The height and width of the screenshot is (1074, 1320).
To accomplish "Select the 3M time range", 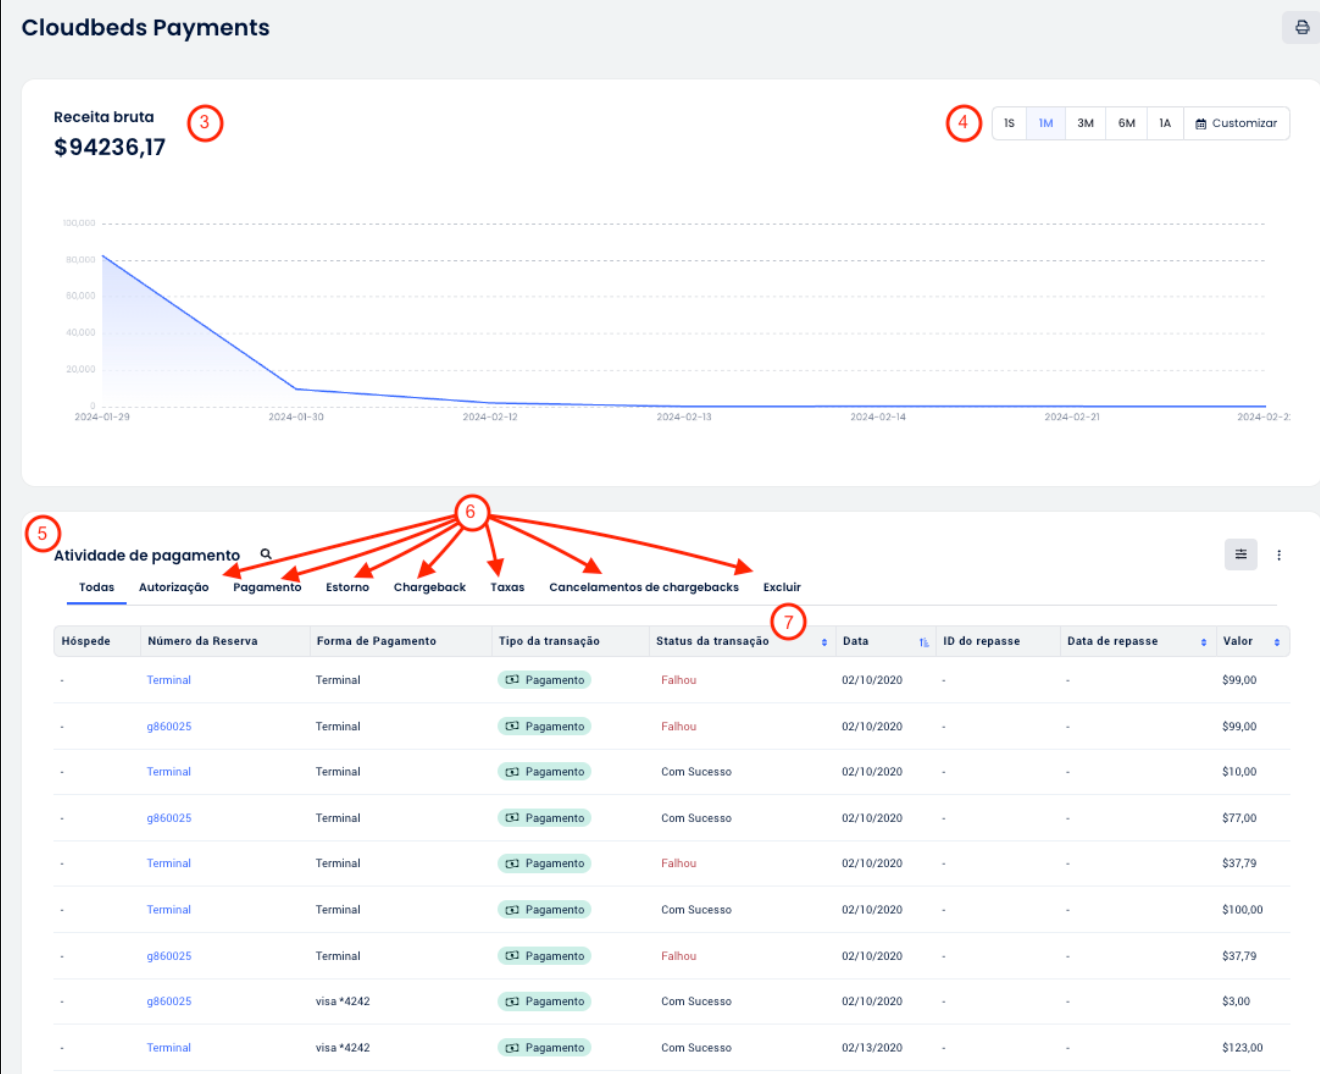I will (1086, 123).
